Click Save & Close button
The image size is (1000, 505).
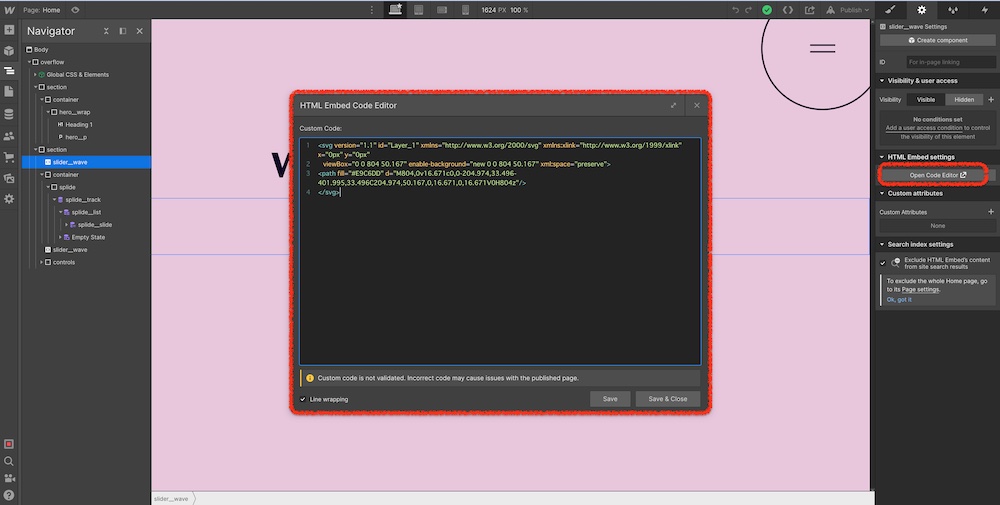tap(668, 399)
